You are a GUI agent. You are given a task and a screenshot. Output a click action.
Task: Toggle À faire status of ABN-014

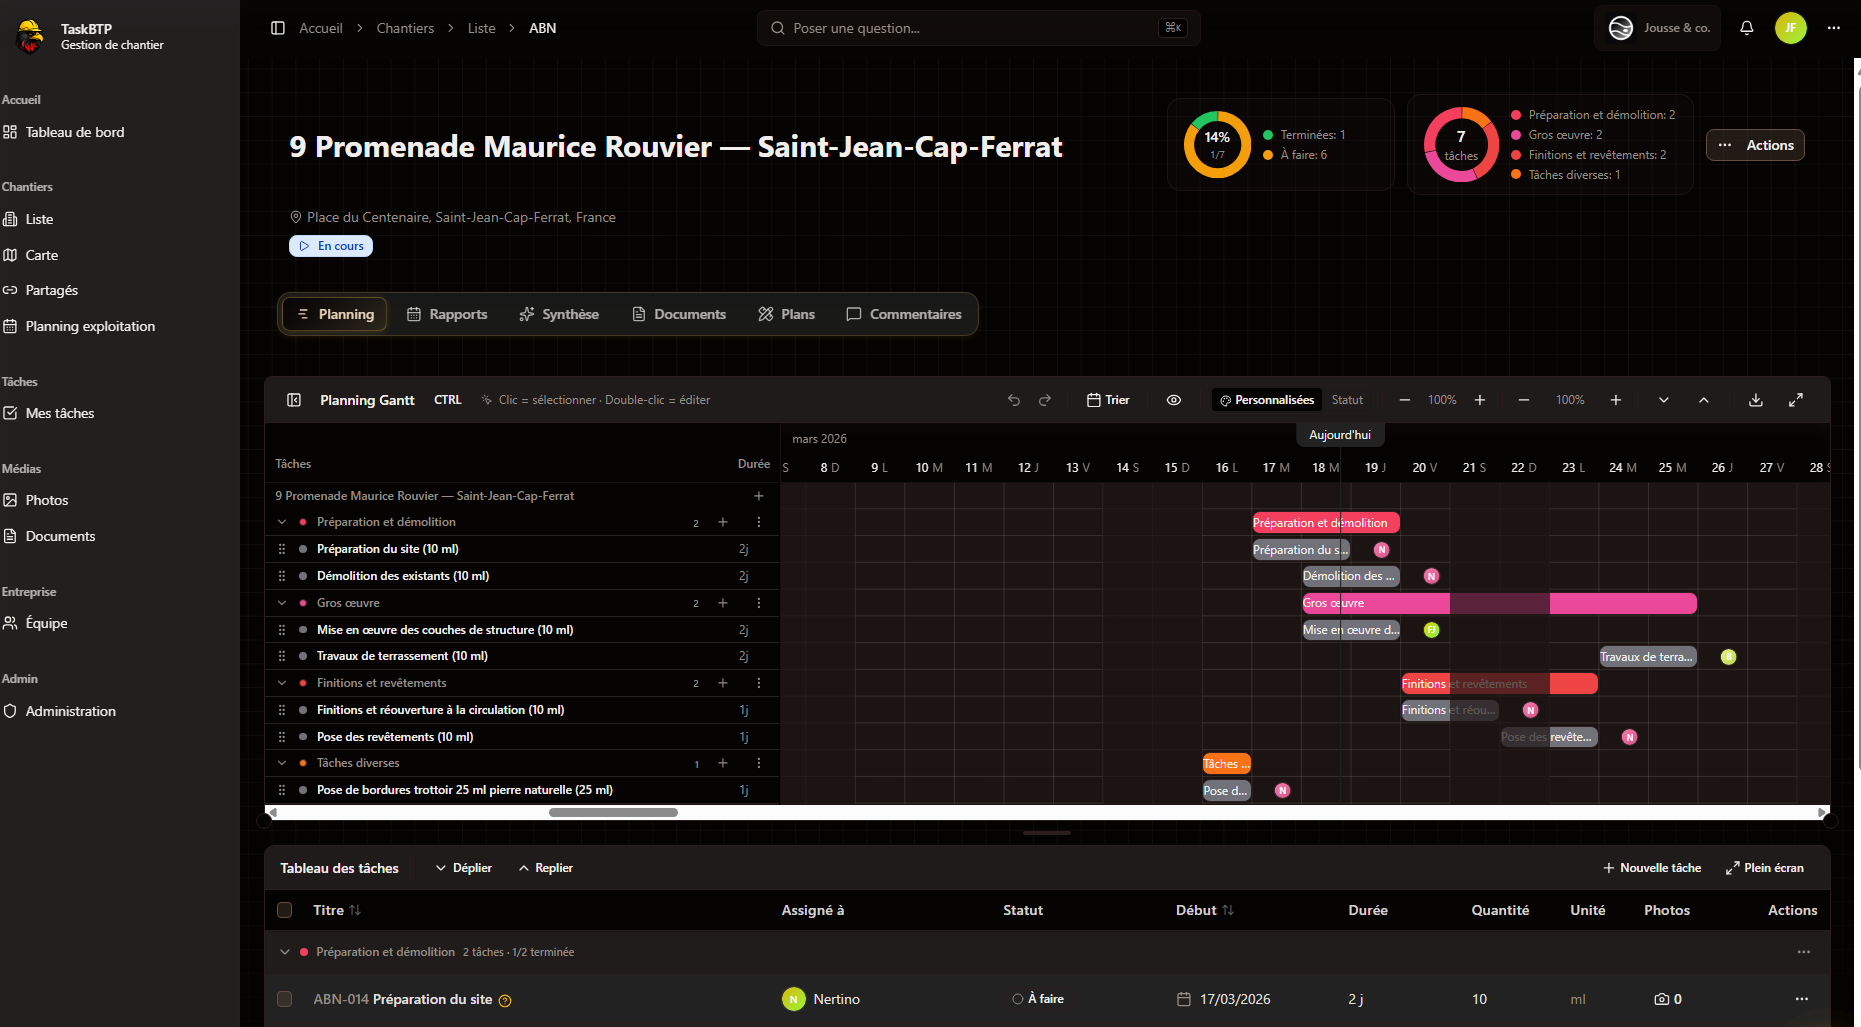pyautogui.click(x=1038, y=999)
